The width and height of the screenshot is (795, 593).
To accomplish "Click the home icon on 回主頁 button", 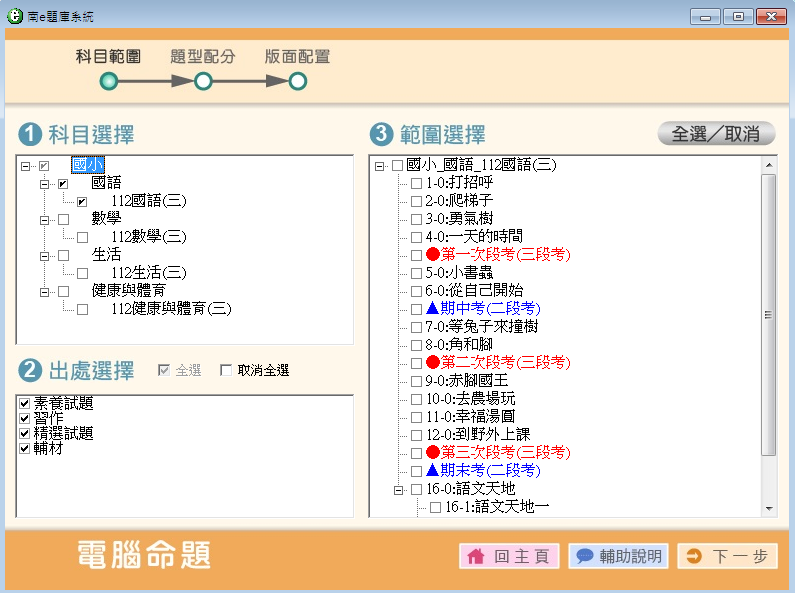I will click(476, 556).
